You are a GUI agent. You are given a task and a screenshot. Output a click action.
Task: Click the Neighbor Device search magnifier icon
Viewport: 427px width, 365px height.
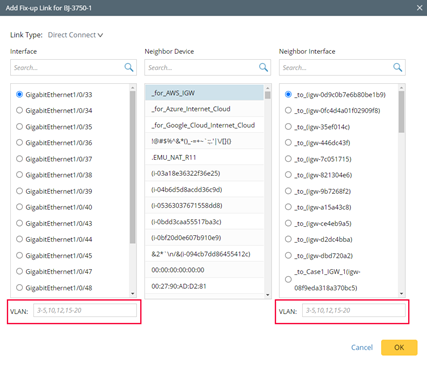coord(263,67)
